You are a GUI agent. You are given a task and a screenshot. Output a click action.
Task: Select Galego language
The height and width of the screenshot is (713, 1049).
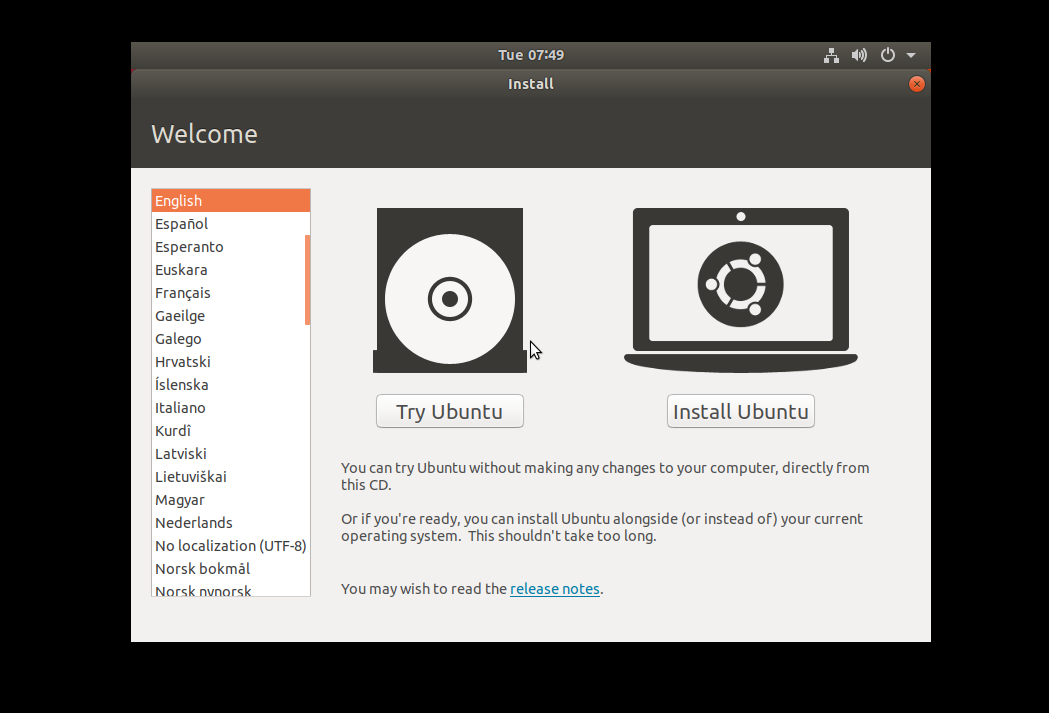[229, 338]
